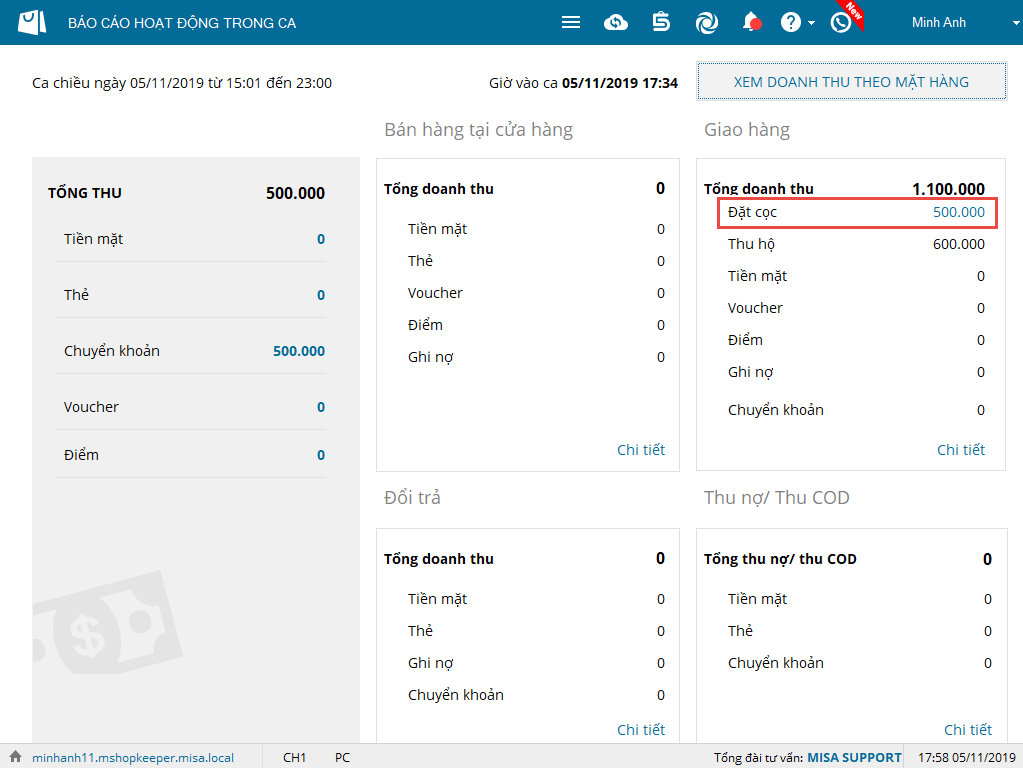
Task: Open the hamburger main menu
Action: (x=571, y=23)
